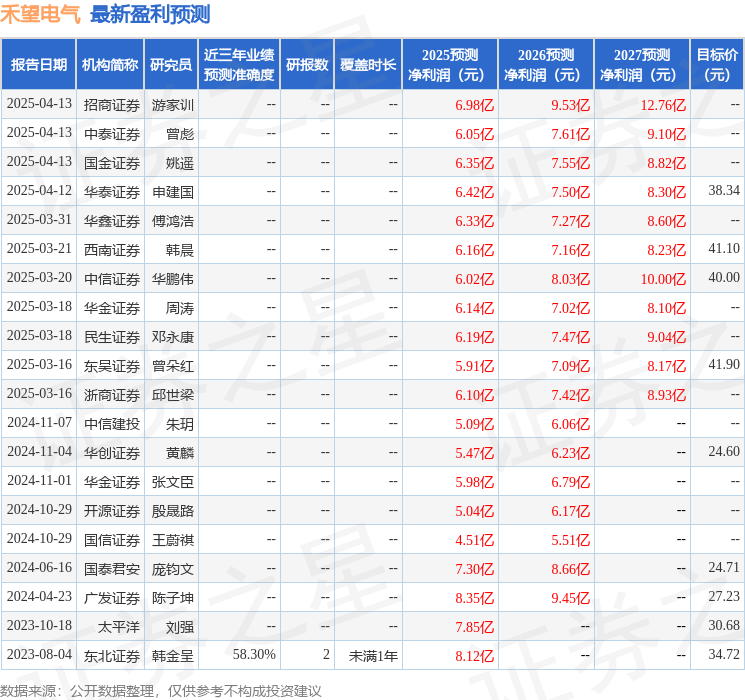Select the 2027预测净利润 column header
The width and height of the screenshot is (745, 700).
[642, 64]
